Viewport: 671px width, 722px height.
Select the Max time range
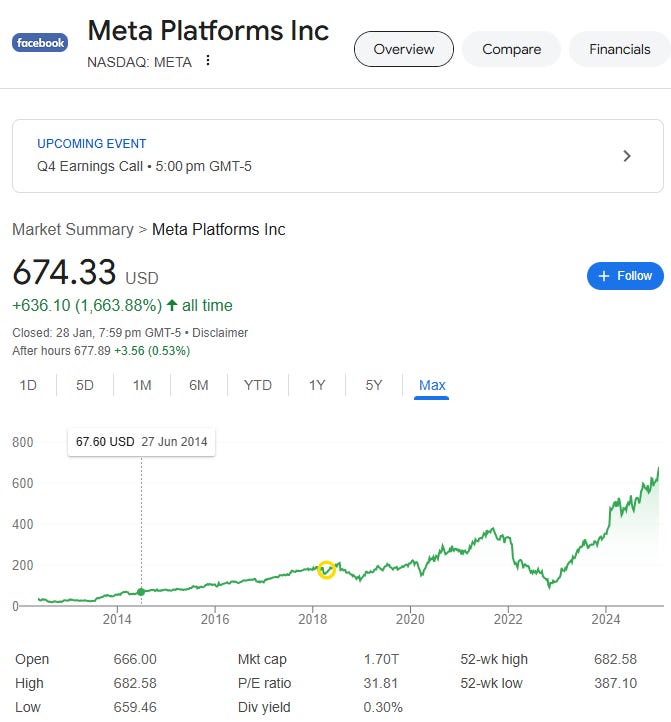[432, 385]
